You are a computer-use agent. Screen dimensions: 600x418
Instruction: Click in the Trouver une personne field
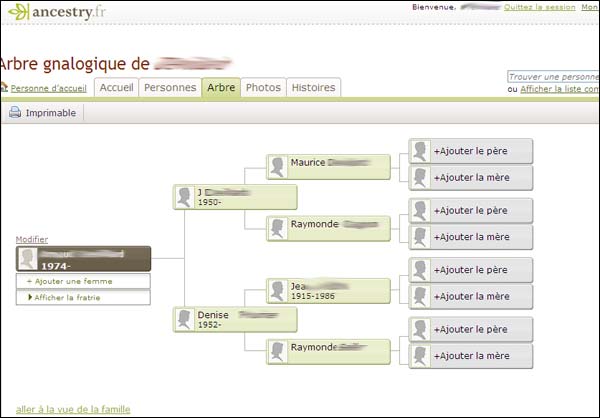[x=553, y=76]
